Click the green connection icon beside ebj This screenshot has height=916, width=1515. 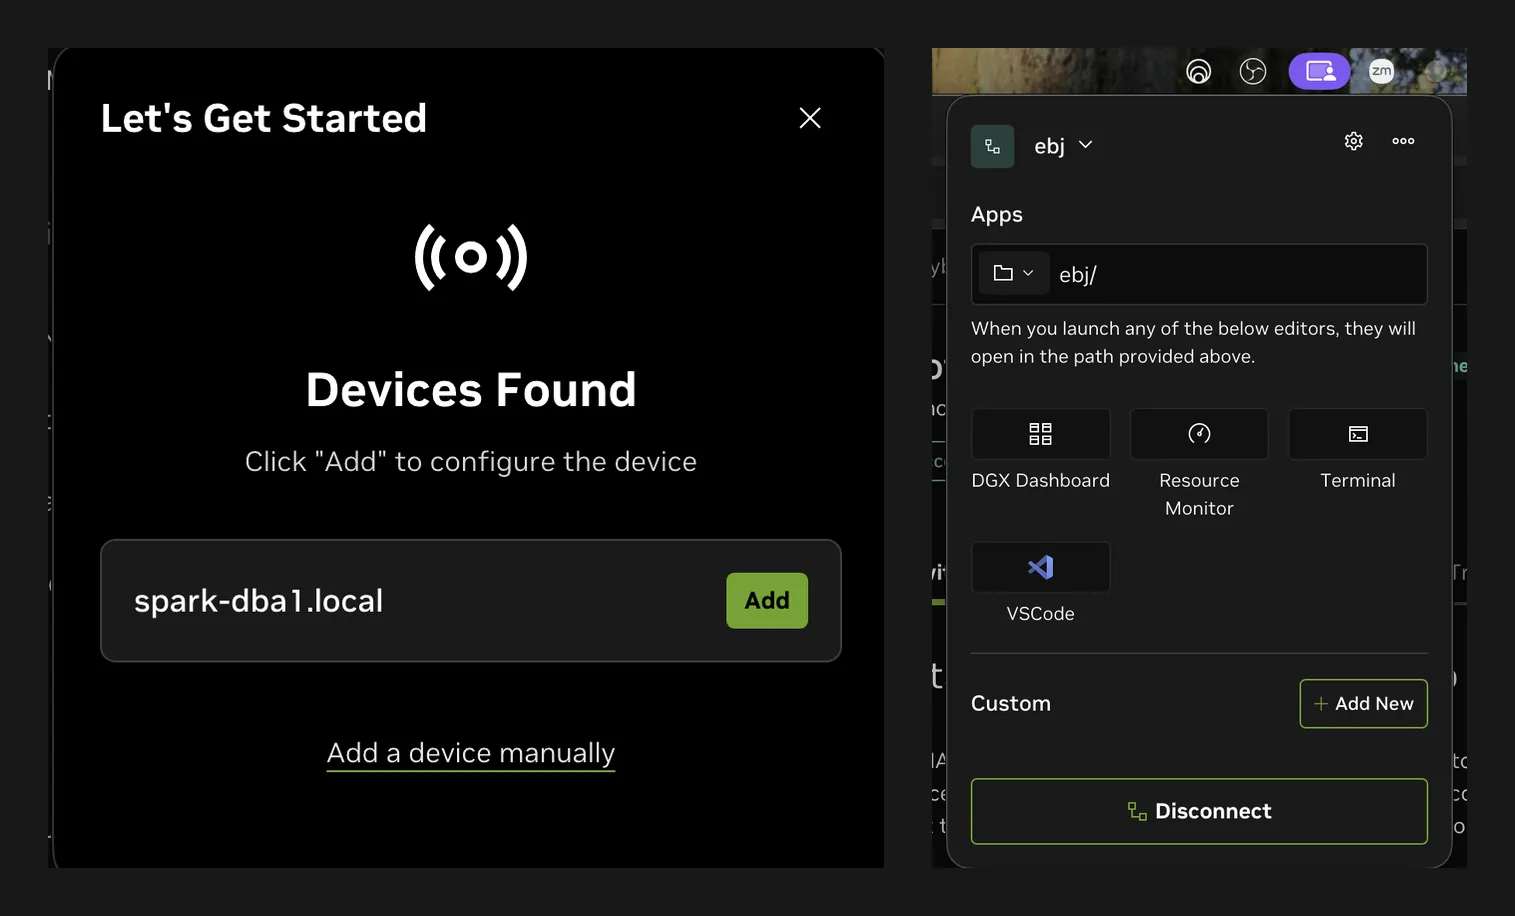click(x=993, y=146)
